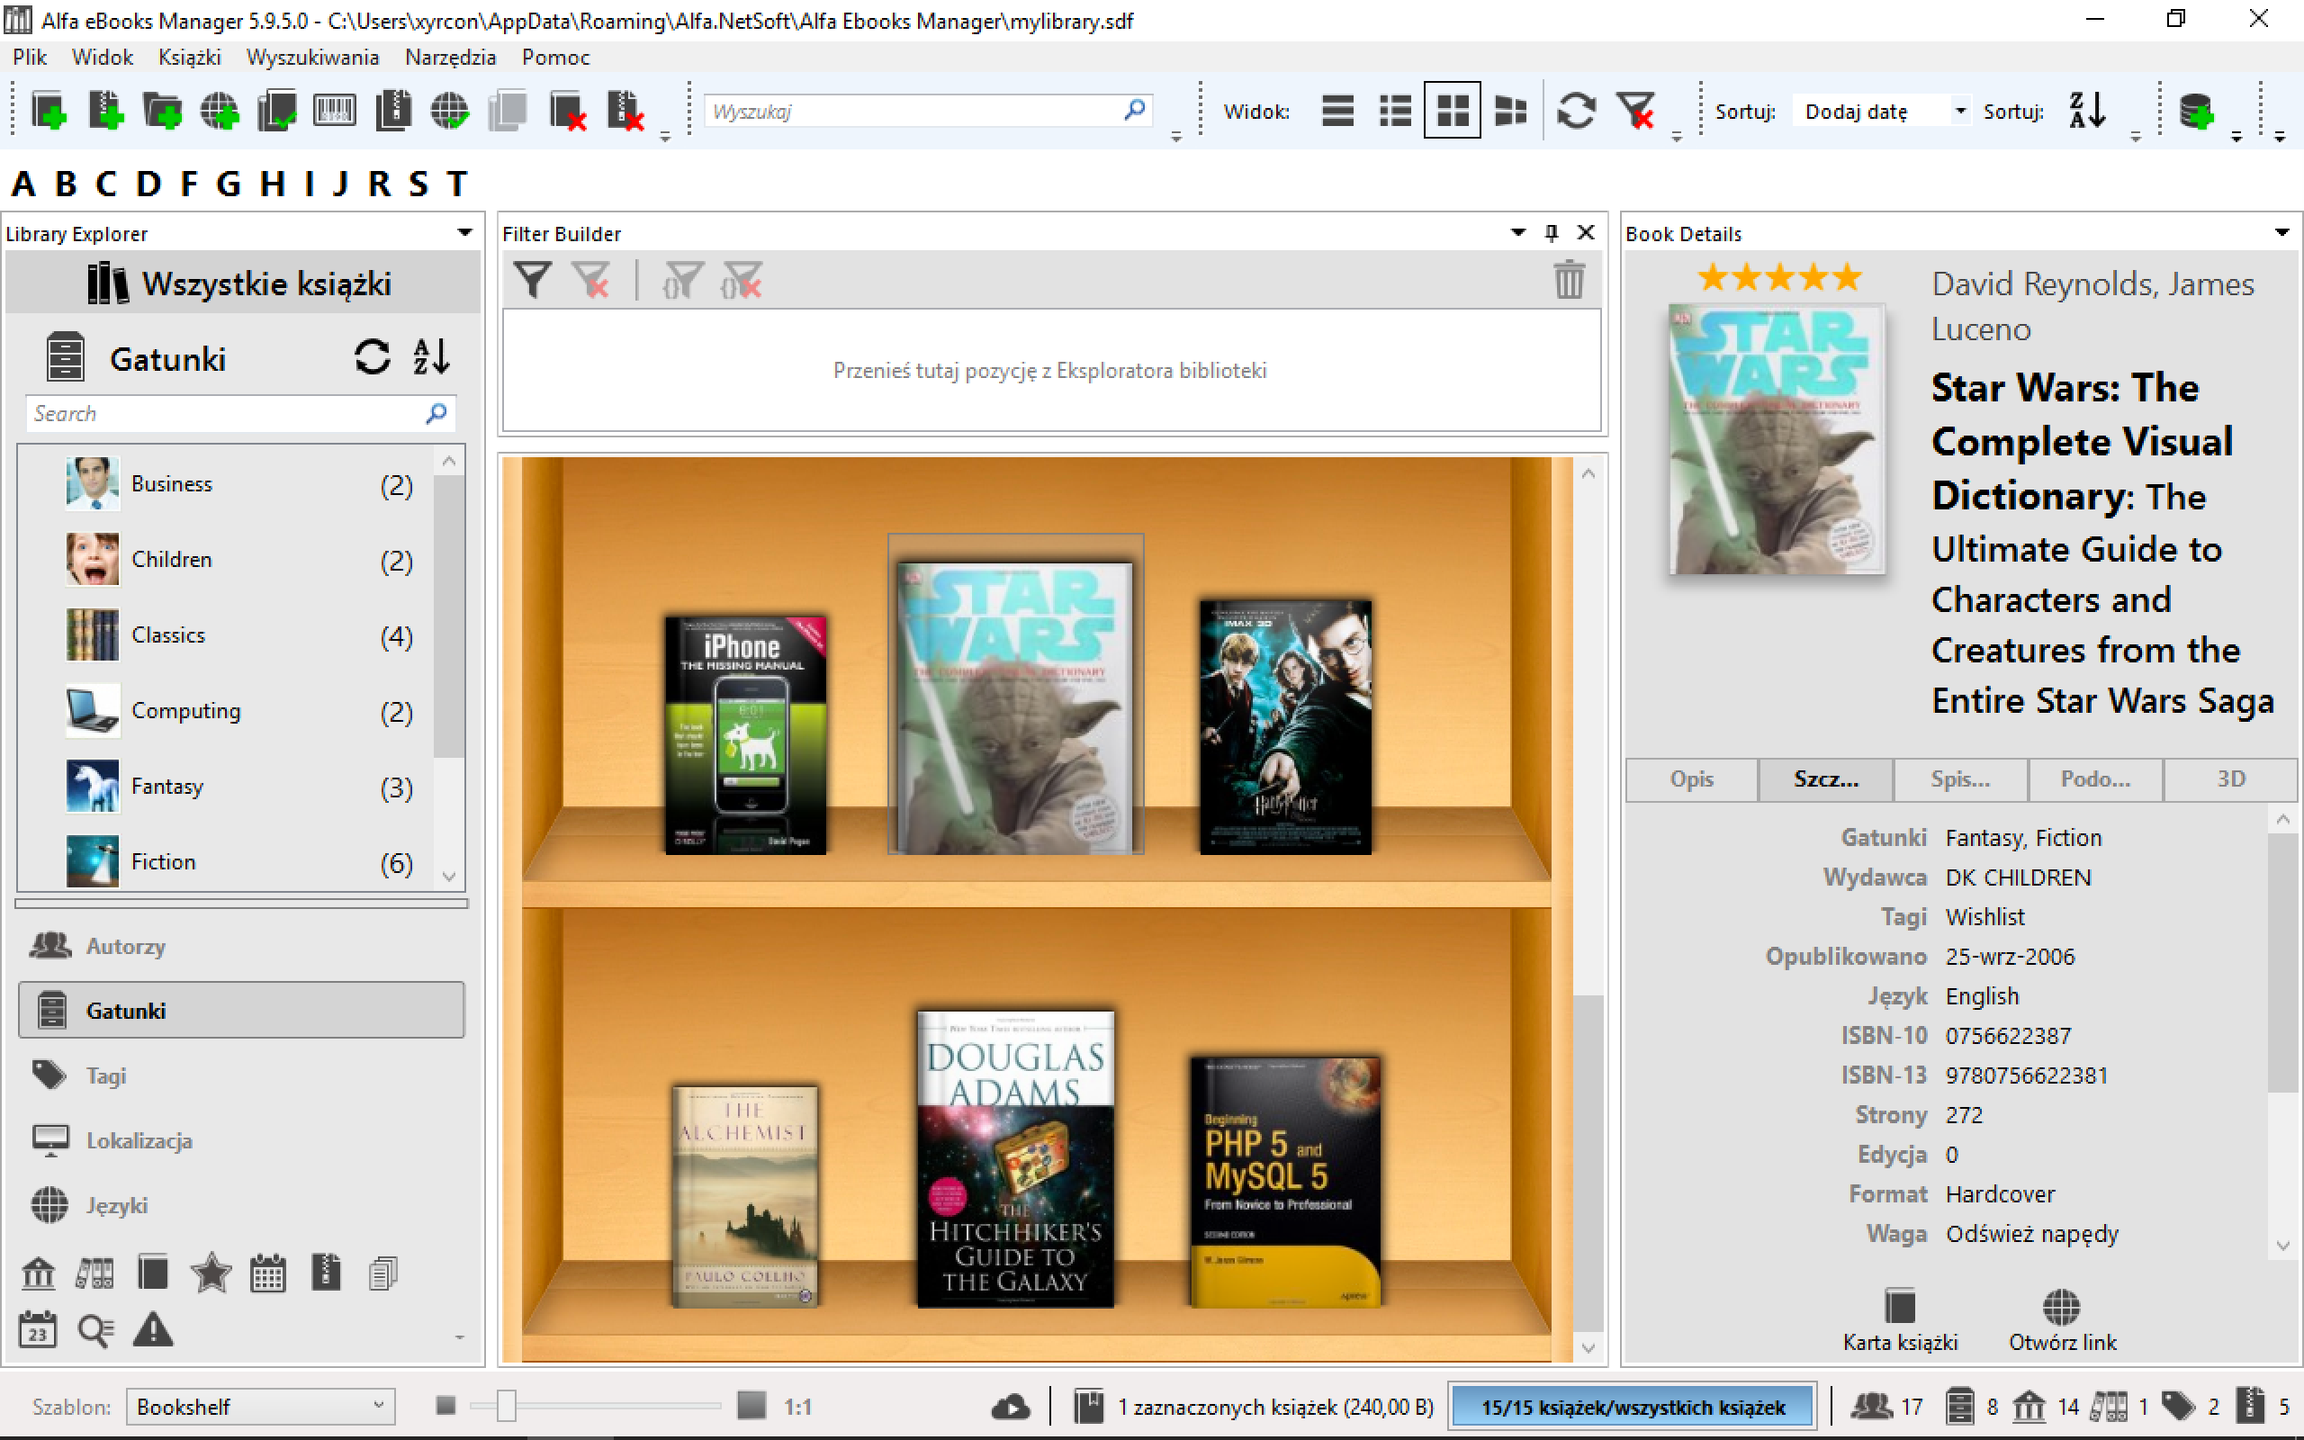Image resolution: width=2304 pixels, height=1440 pixels.
Task: Open the Narzędzia menu
Action: click(450, 57)
